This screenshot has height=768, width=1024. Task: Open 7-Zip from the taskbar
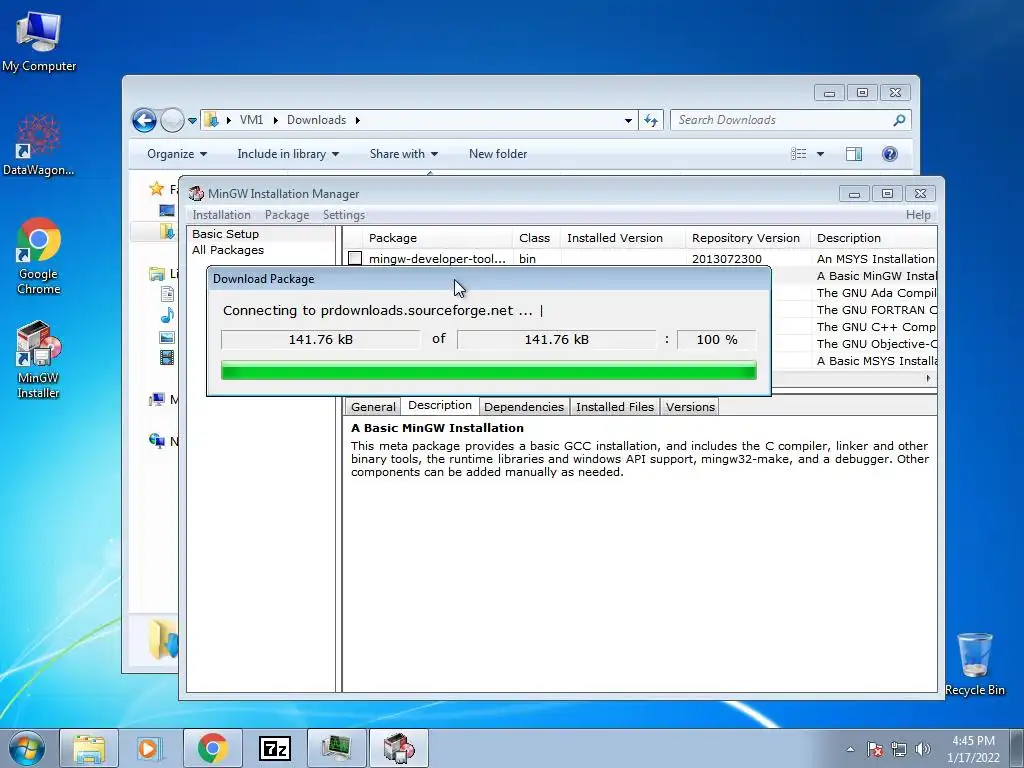coord(275,748)
